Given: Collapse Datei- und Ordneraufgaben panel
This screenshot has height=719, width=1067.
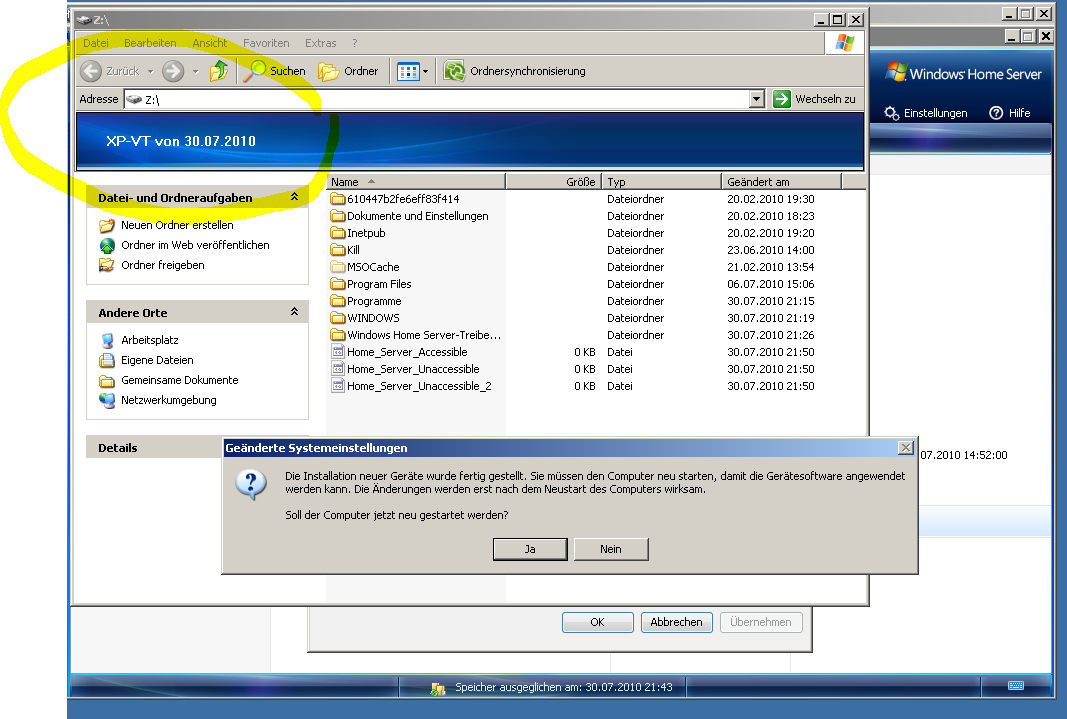Looking at the screenshot, I should (295, 197).
